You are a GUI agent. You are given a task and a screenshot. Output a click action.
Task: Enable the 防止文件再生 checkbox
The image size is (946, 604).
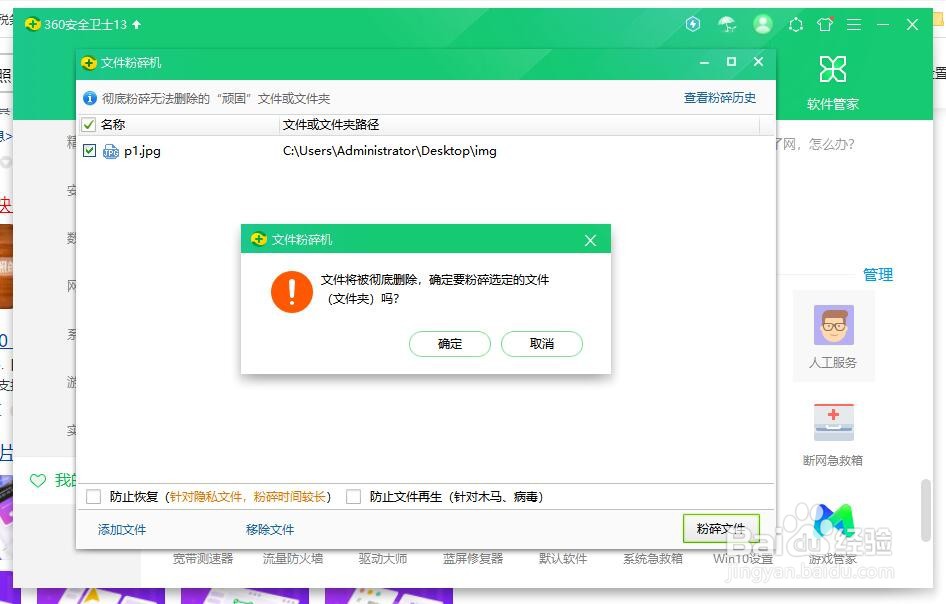354,497
